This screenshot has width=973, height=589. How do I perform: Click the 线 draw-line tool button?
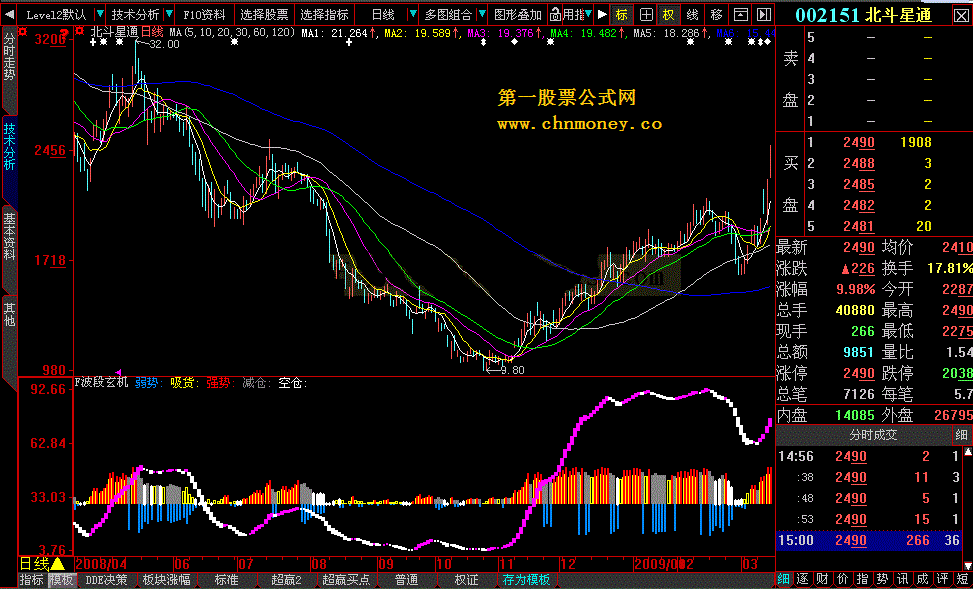[x=692, y=14]
